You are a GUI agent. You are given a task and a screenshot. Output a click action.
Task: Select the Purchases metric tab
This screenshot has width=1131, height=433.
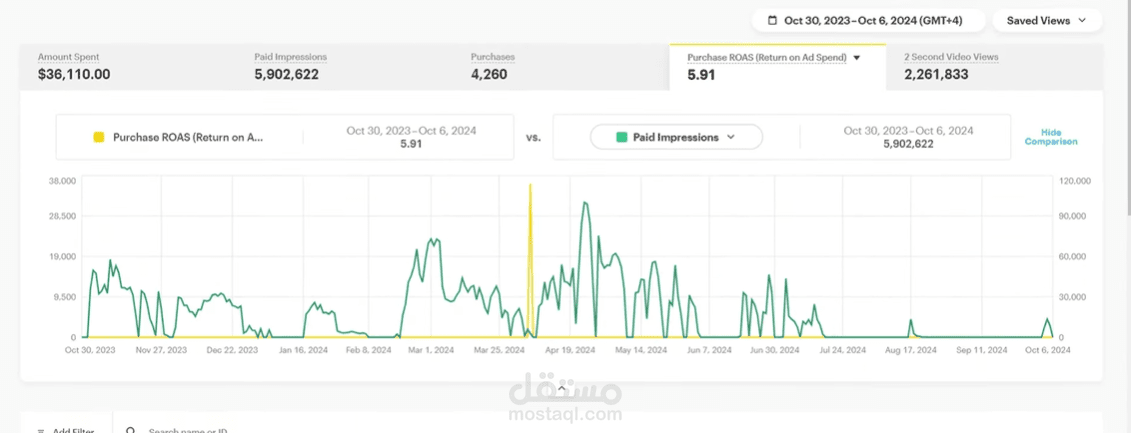[561, 66]
